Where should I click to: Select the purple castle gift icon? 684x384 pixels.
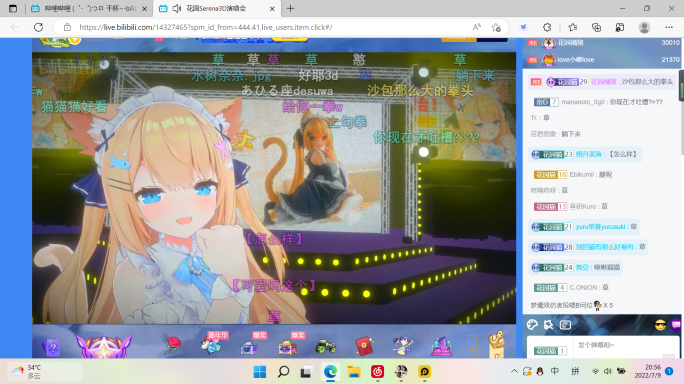441,346
